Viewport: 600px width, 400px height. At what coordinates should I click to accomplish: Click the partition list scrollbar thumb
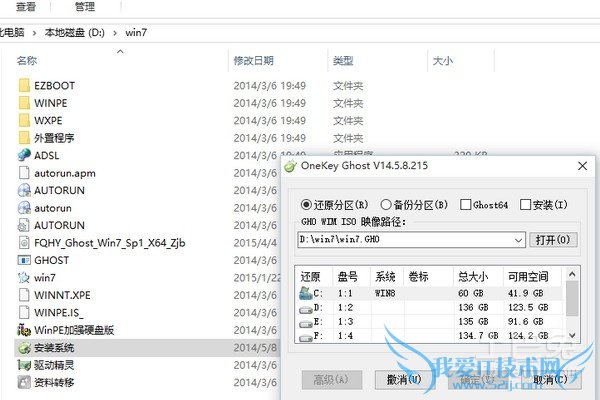click(x=572, y=298)
